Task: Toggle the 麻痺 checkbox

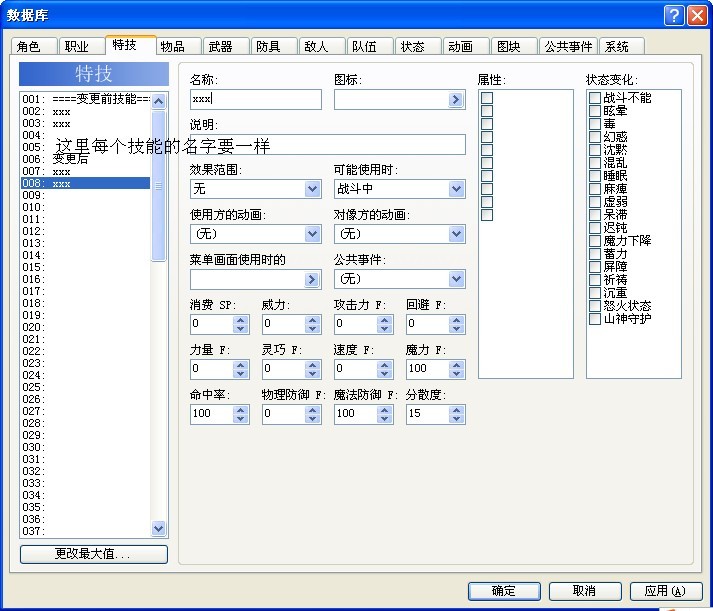Action: pyautogui.click(x=595, y=189)
